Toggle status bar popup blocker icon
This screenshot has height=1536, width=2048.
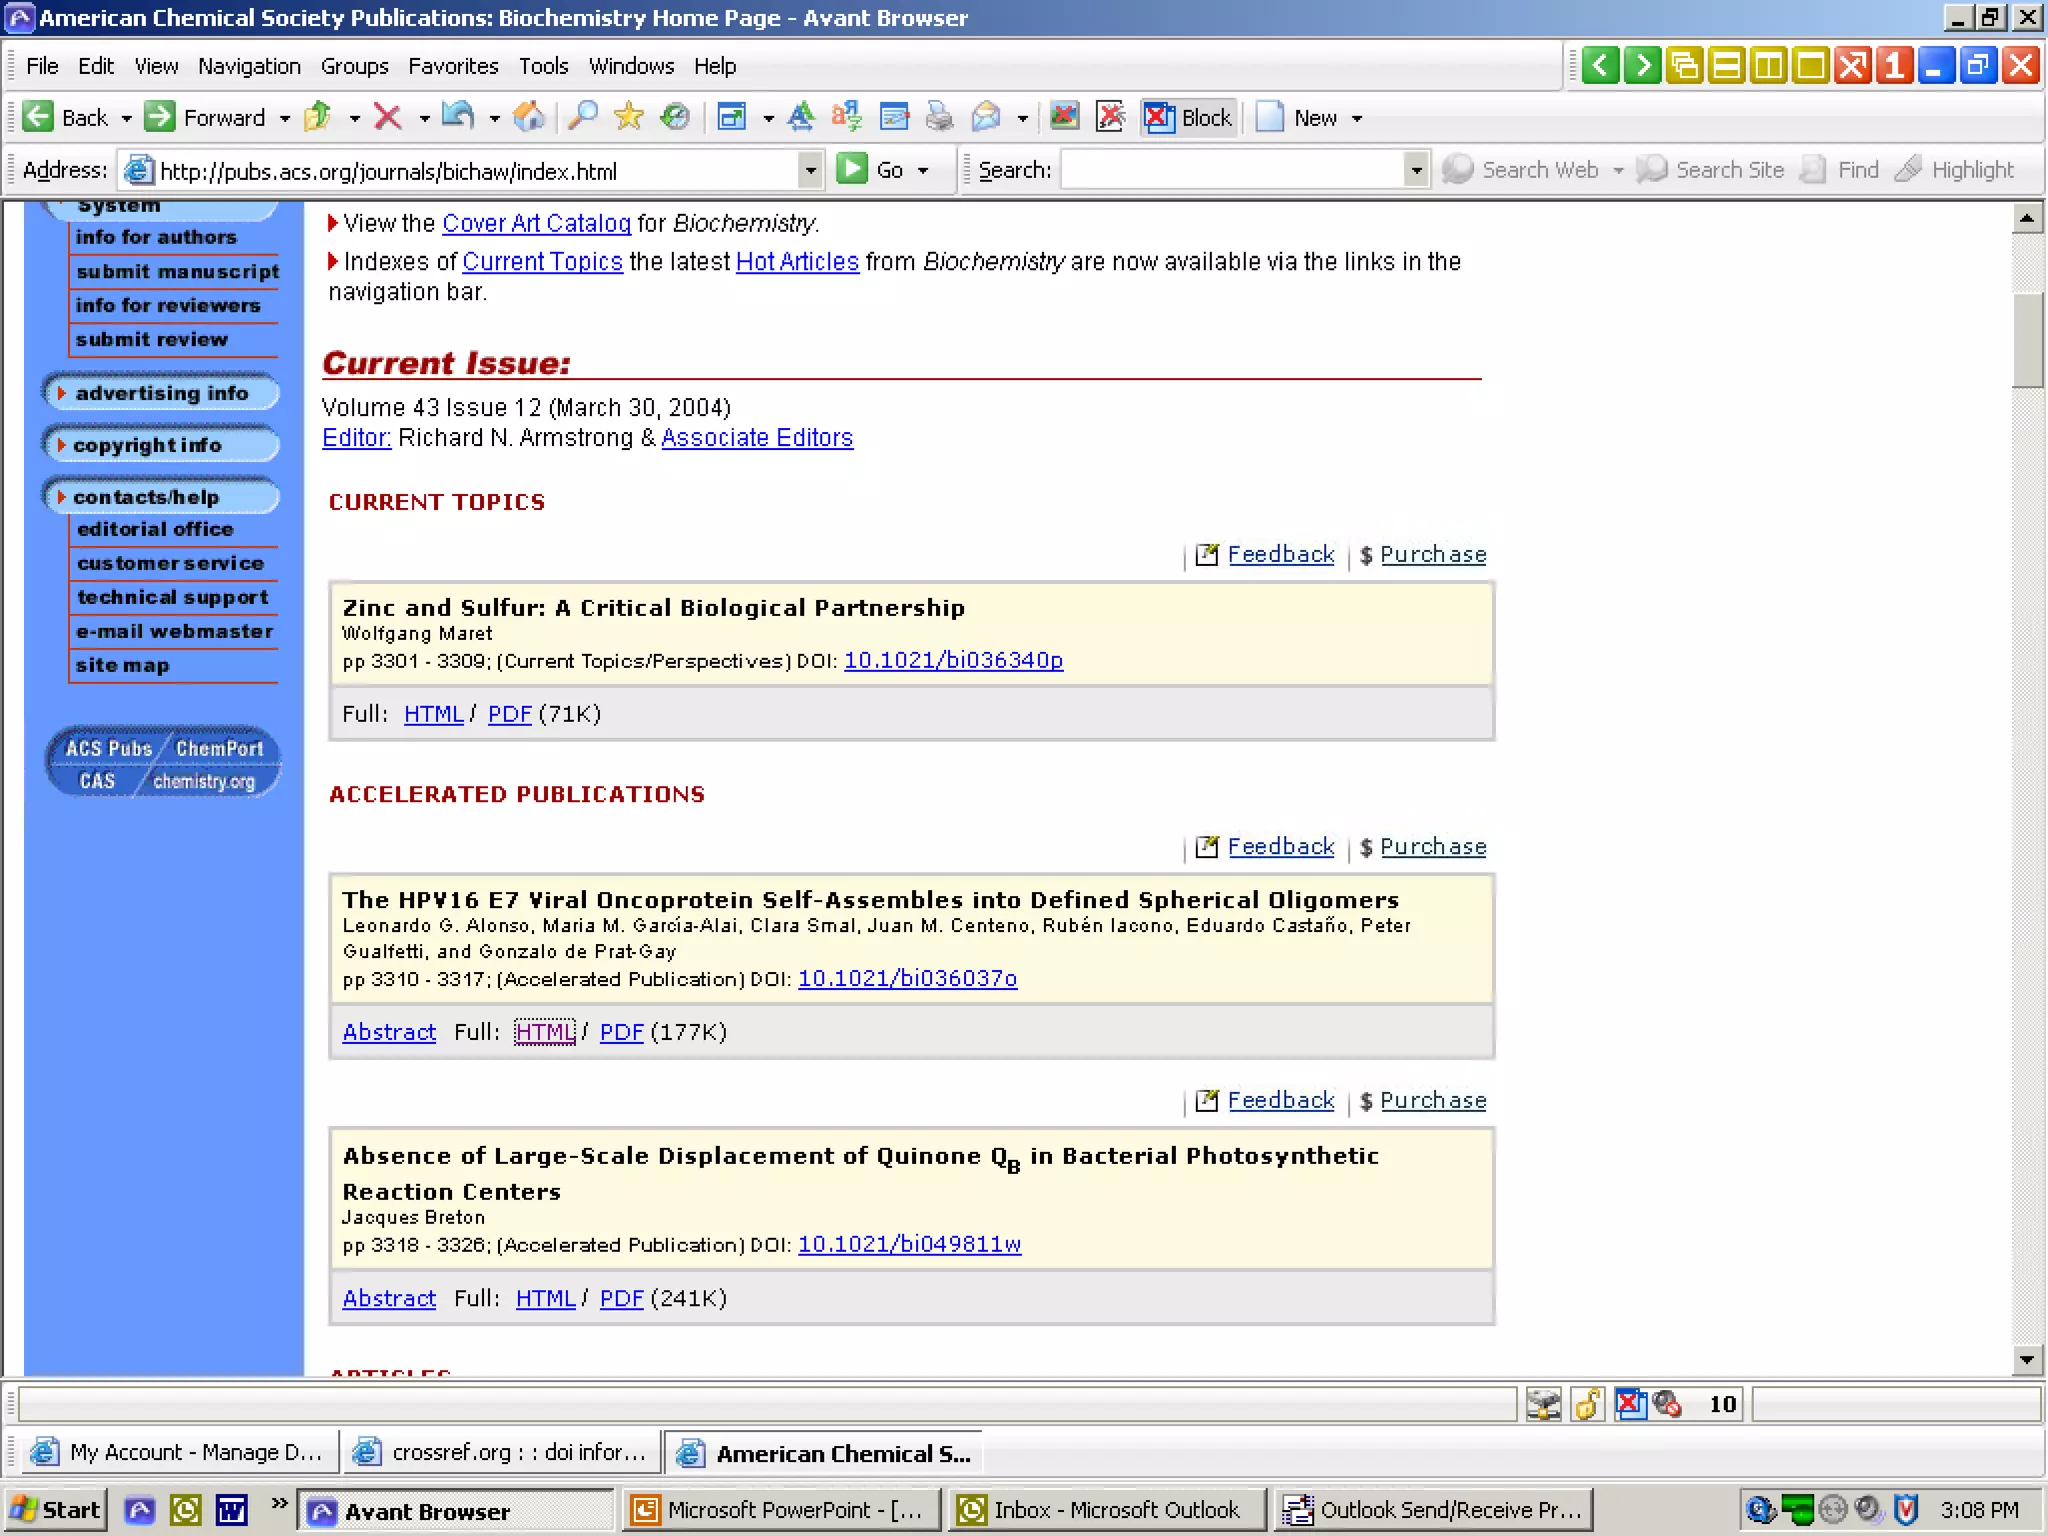pyautogui.click(x=1630, y=1404)
